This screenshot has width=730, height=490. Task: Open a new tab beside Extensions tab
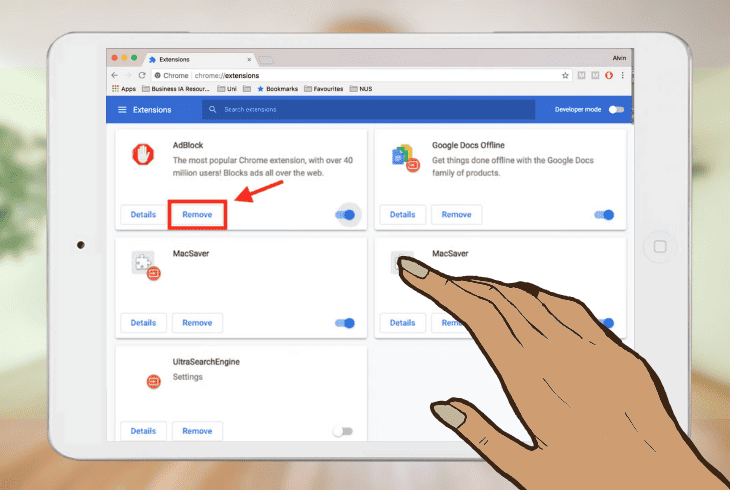(266, 60)
